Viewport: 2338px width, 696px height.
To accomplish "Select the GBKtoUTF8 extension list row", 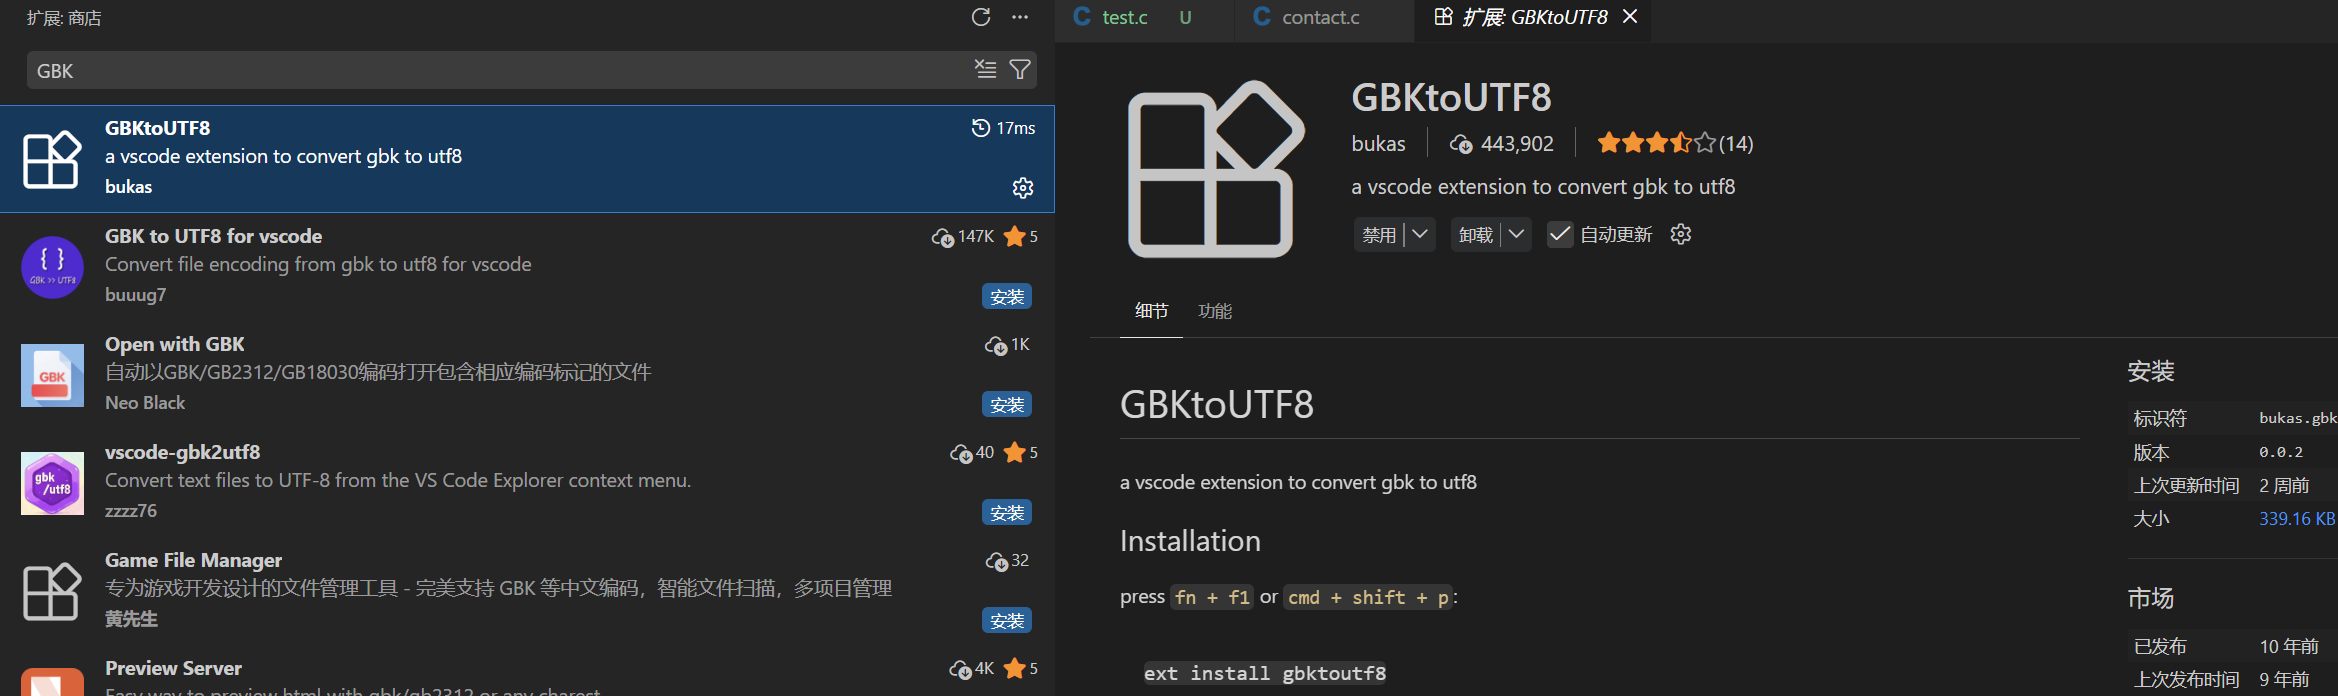I will 527,159.
